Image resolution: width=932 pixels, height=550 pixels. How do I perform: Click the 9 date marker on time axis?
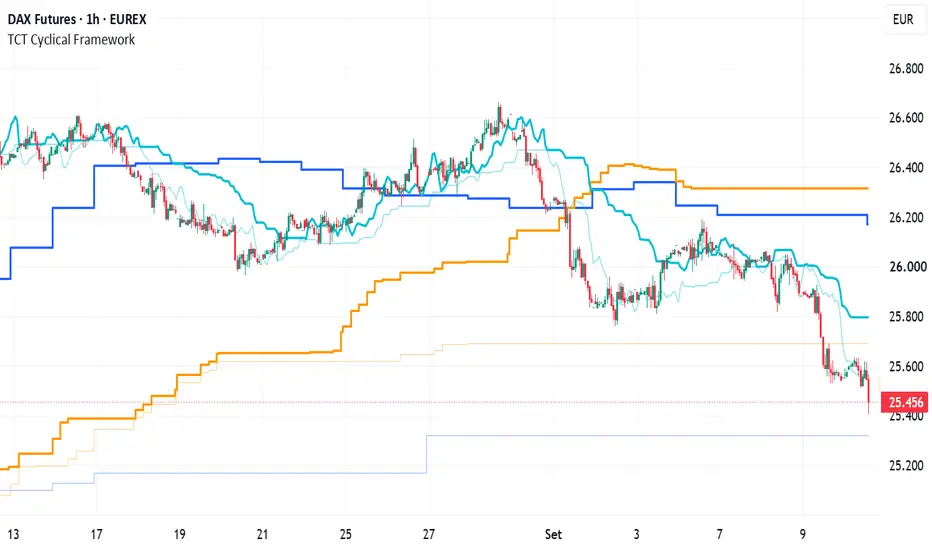[802, 534]
